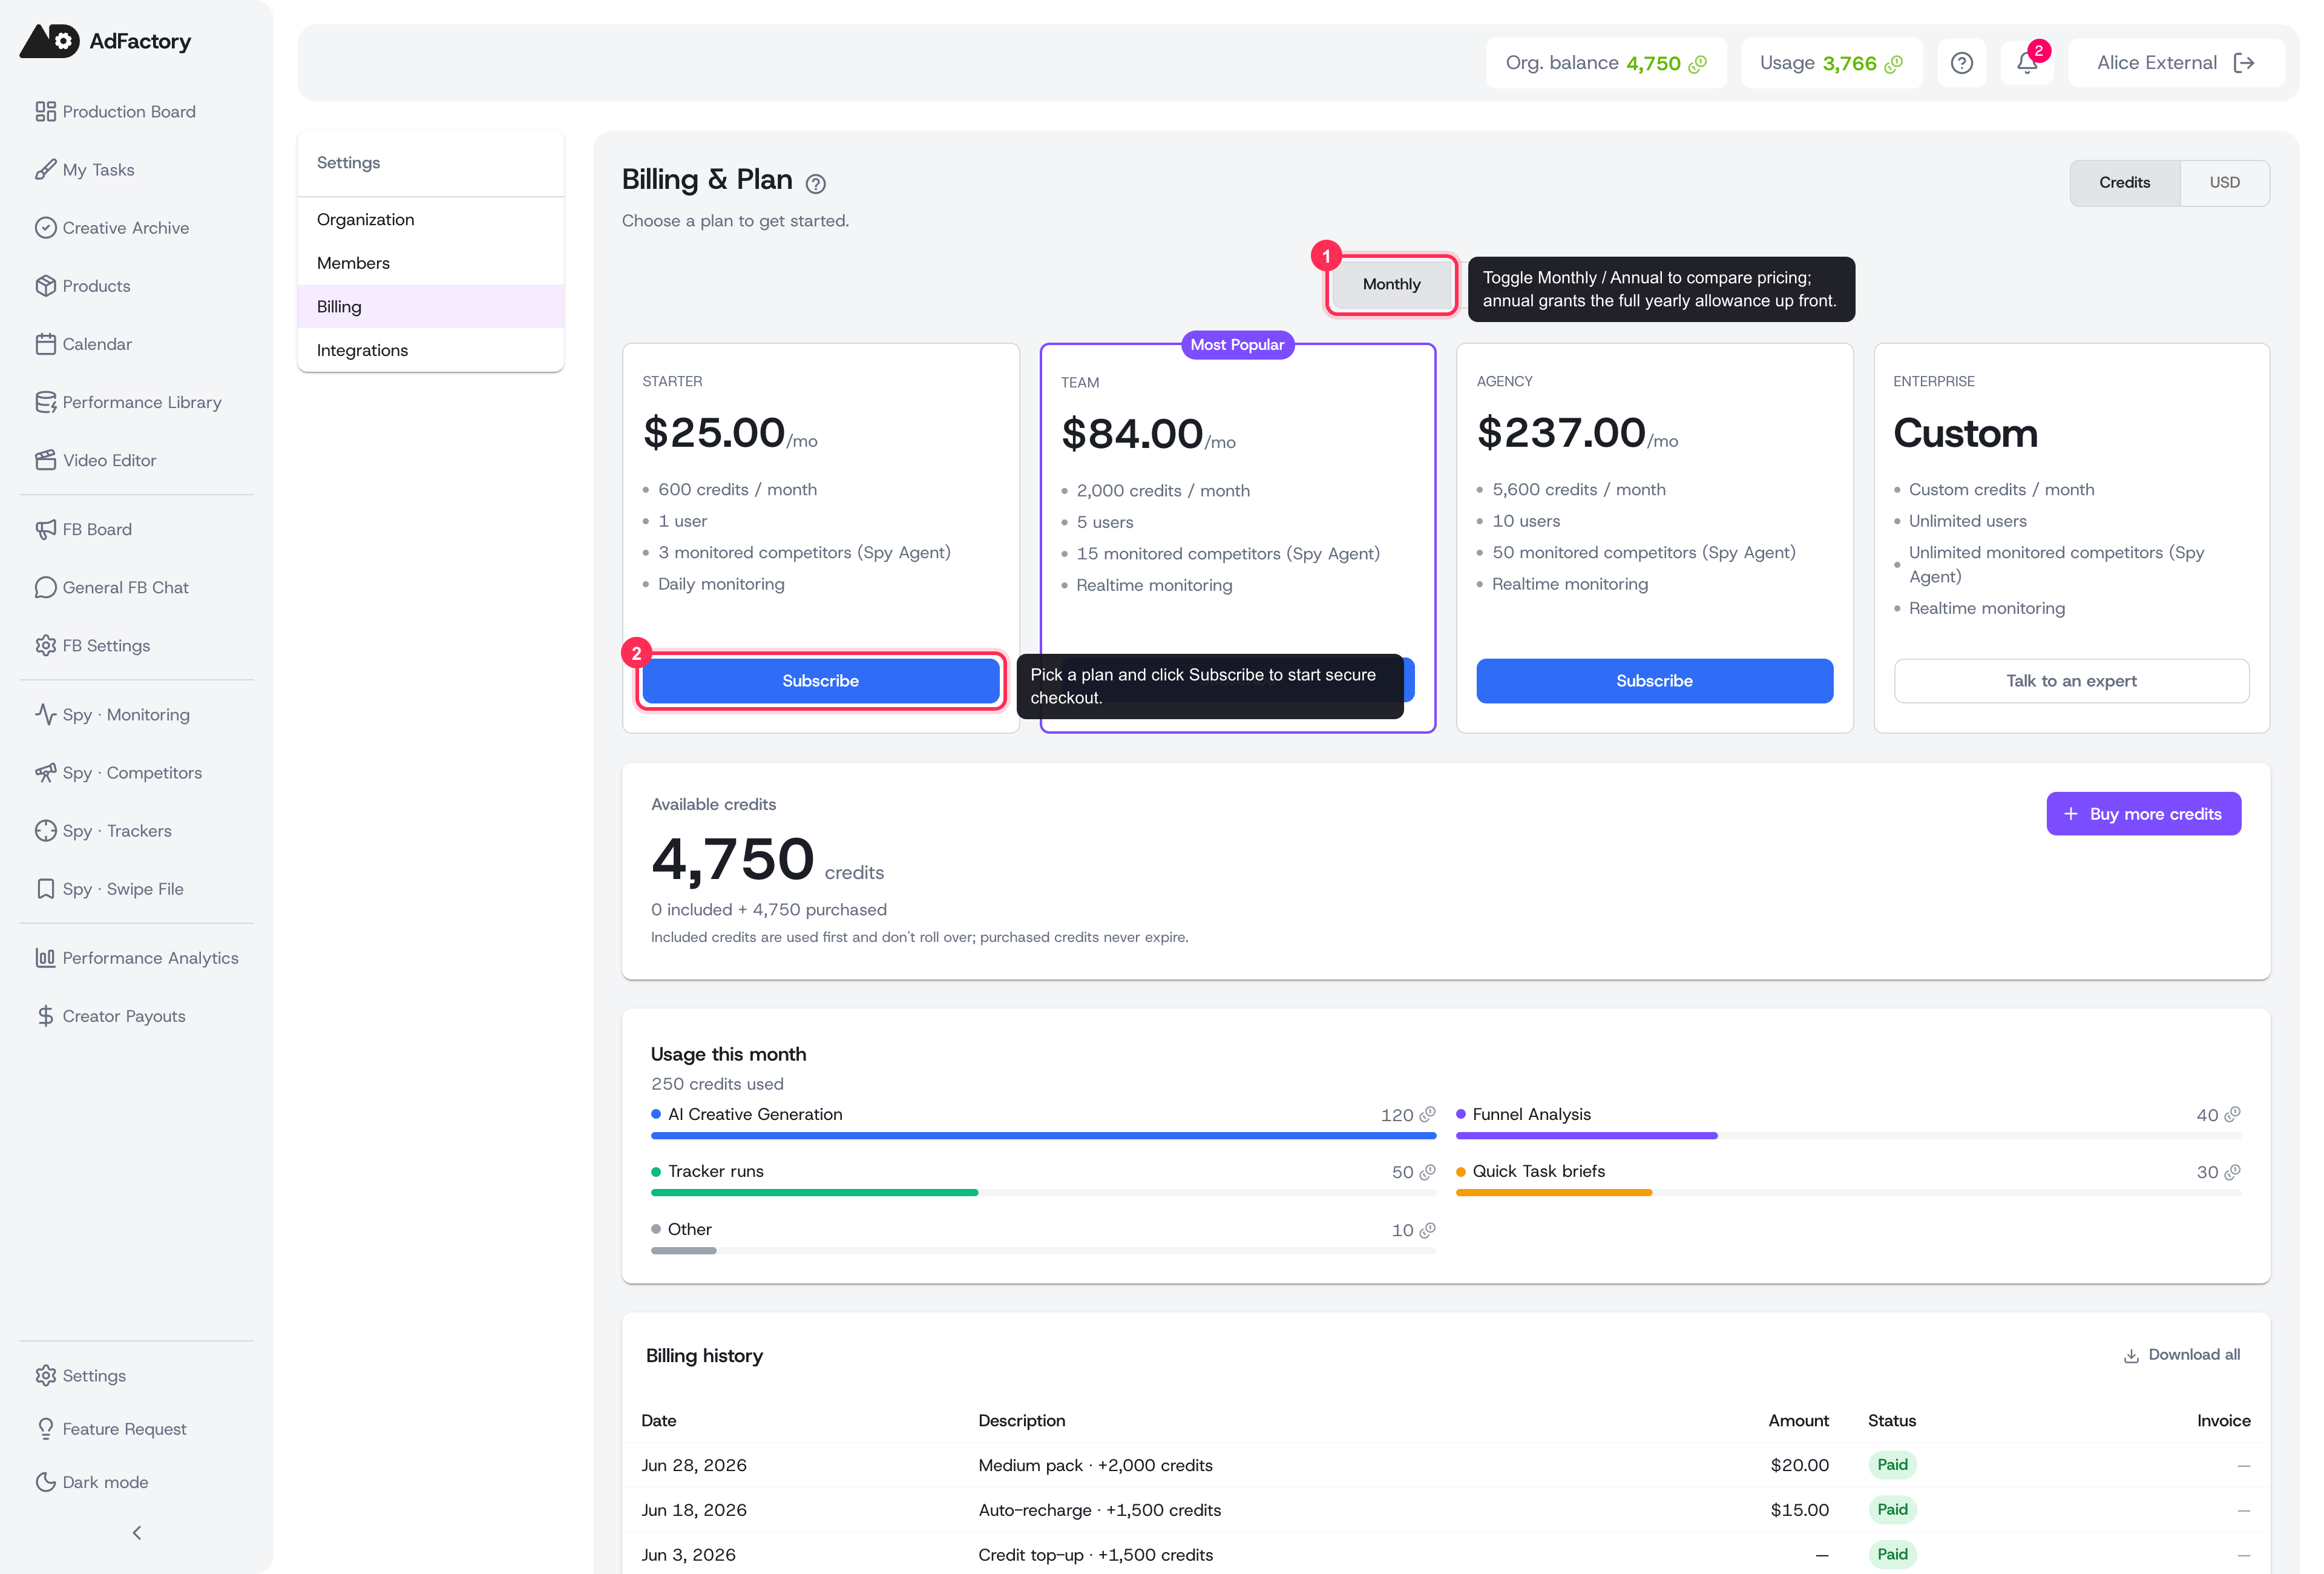
Task: Click the 4,750 available credits figure
Action: coord(733,860)
